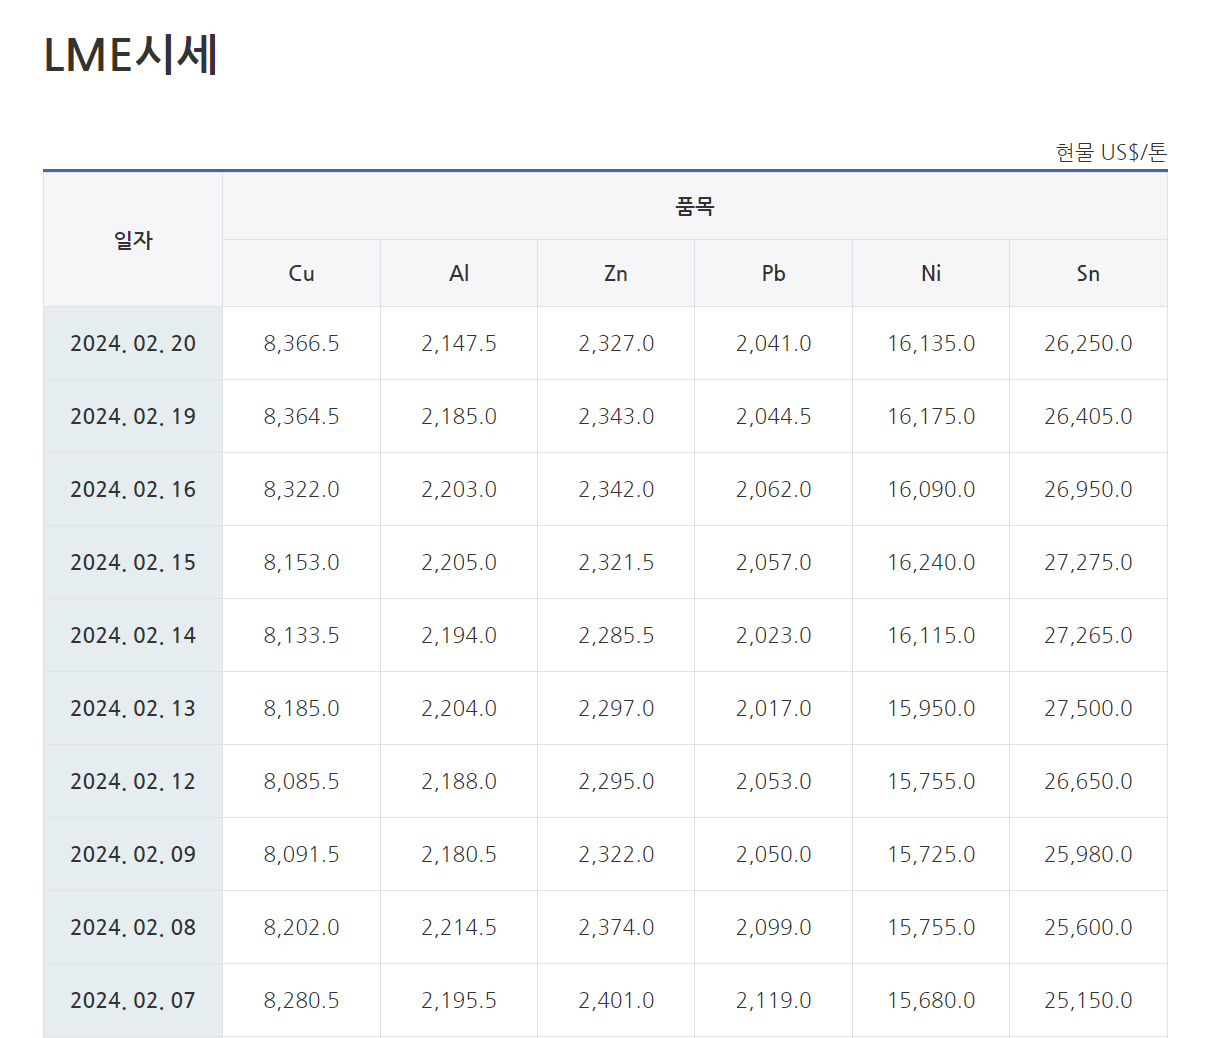The image size is (1214, 1038).
Task: Click the Al column header
Action: 459,273
